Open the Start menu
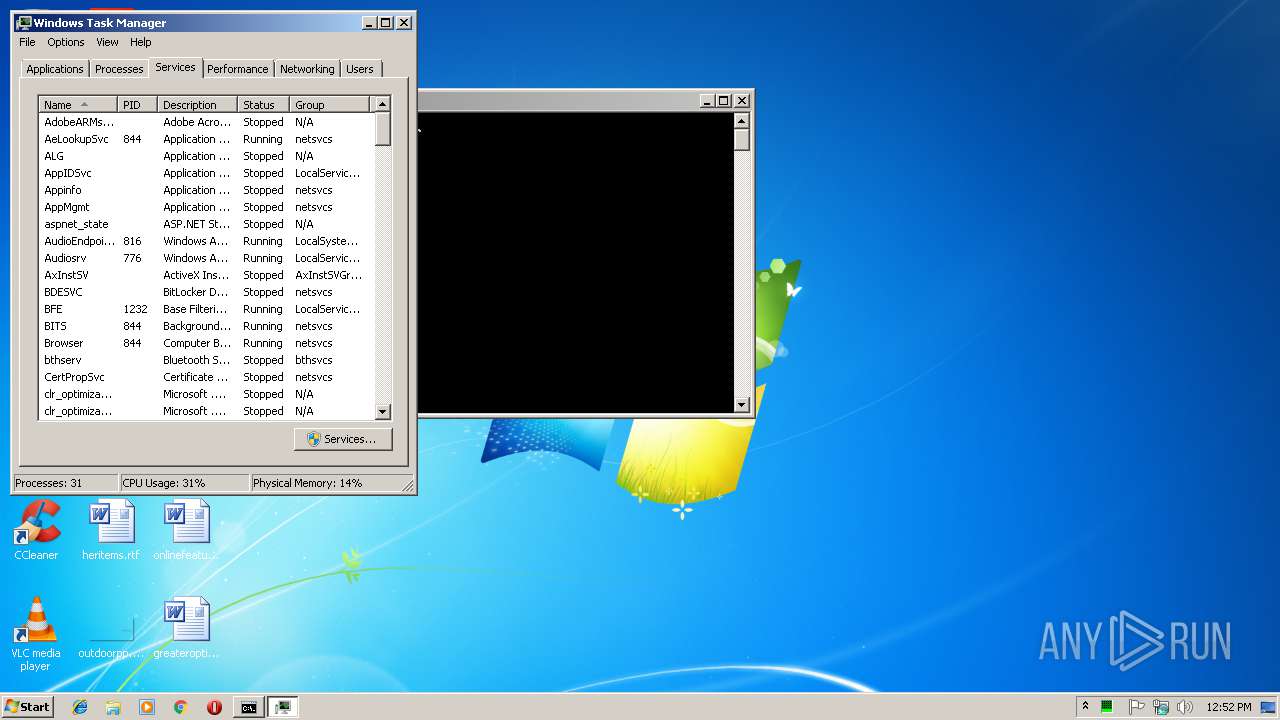The image size is (1280, 720). pos(27,707)
